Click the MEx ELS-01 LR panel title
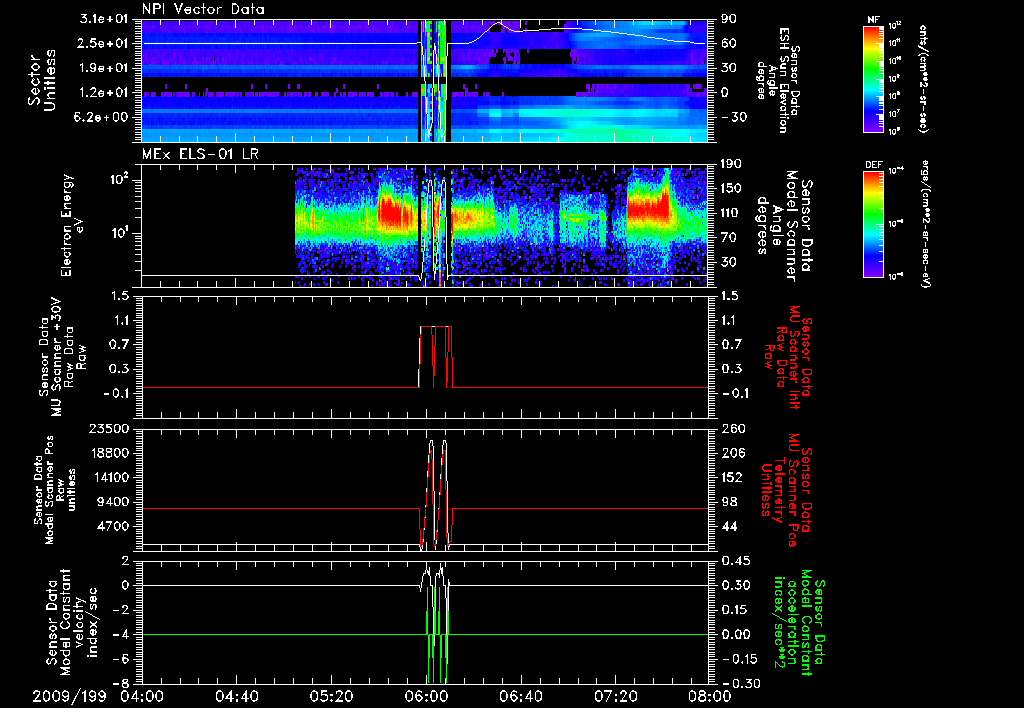This screenshot has height=708, width=1024. [201, 155]
